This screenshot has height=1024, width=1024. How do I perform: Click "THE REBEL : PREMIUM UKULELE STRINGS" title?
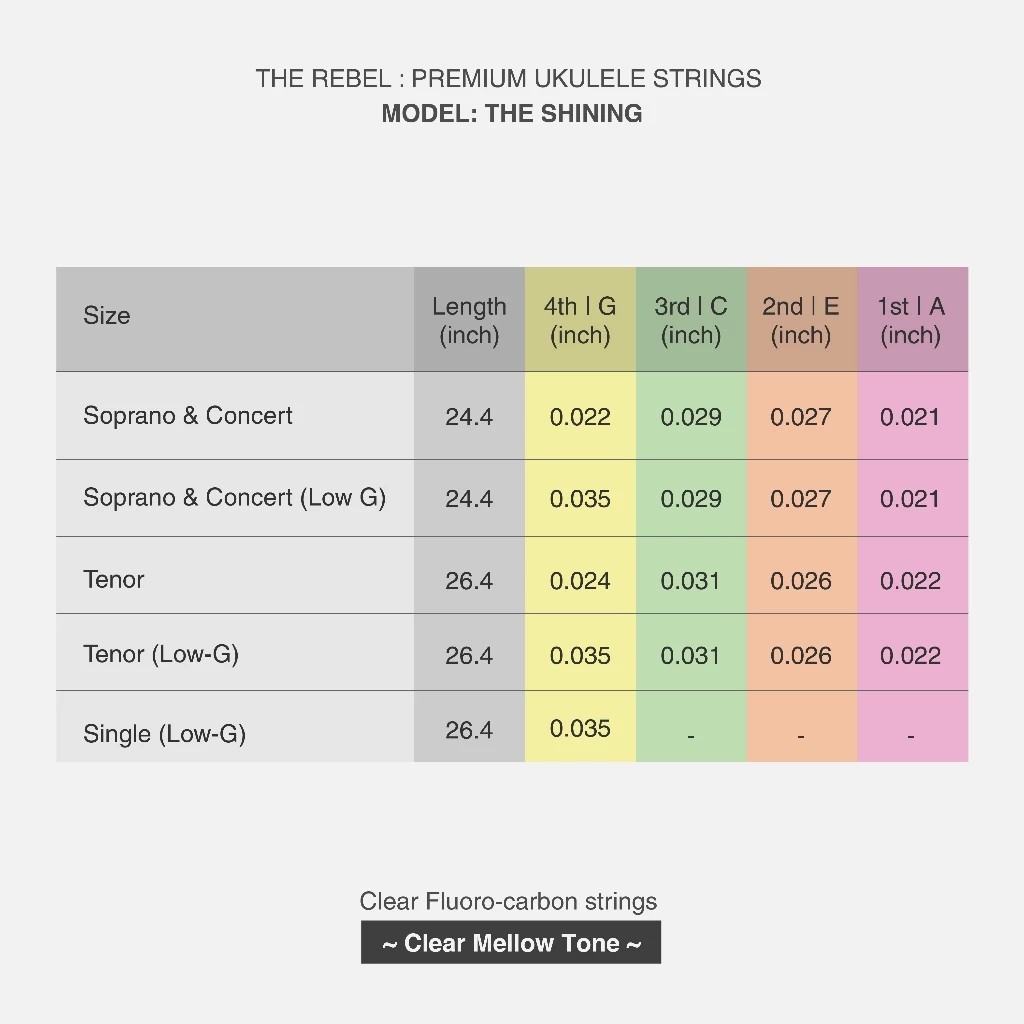[508, 79]
